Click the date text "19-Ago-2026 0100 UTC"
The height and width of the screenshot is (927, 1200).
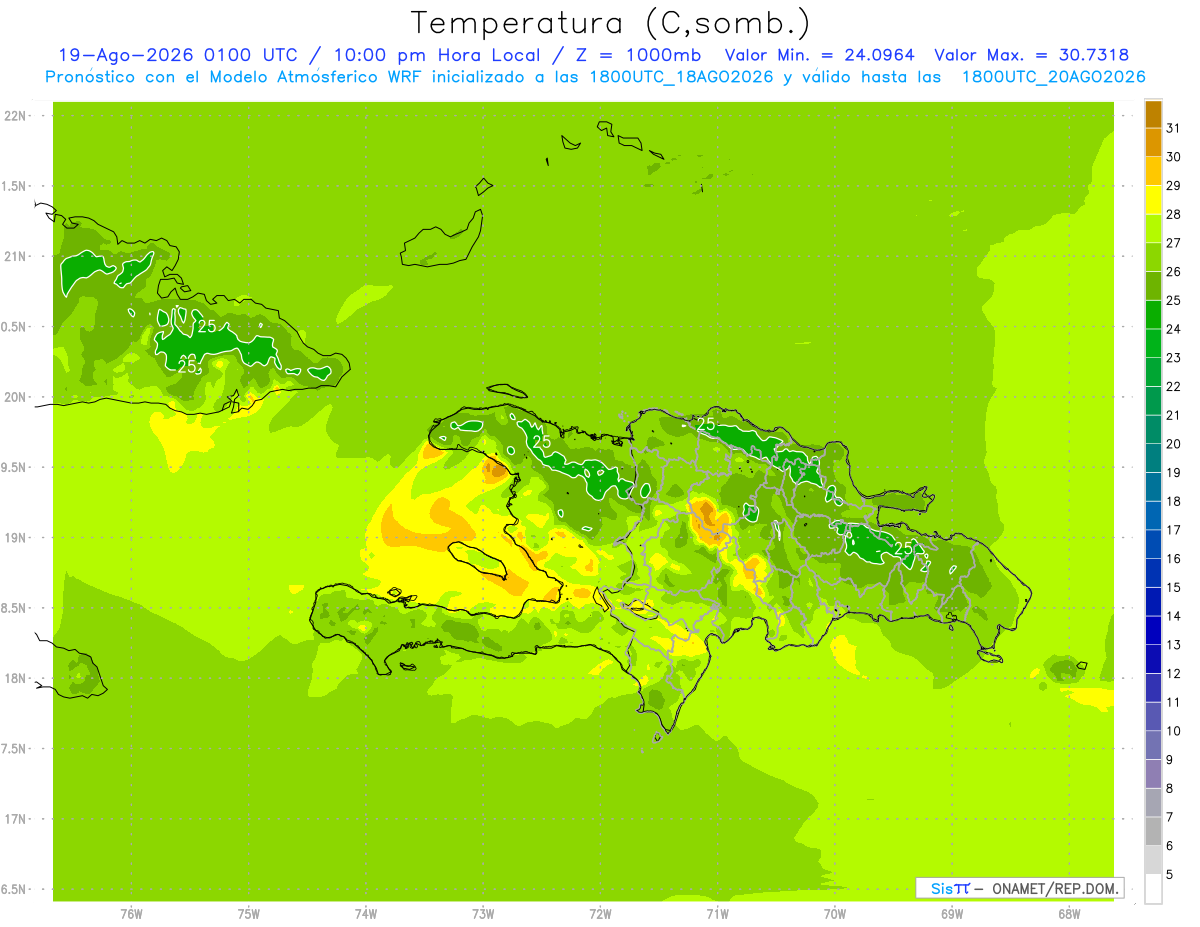tap(182, 55)
